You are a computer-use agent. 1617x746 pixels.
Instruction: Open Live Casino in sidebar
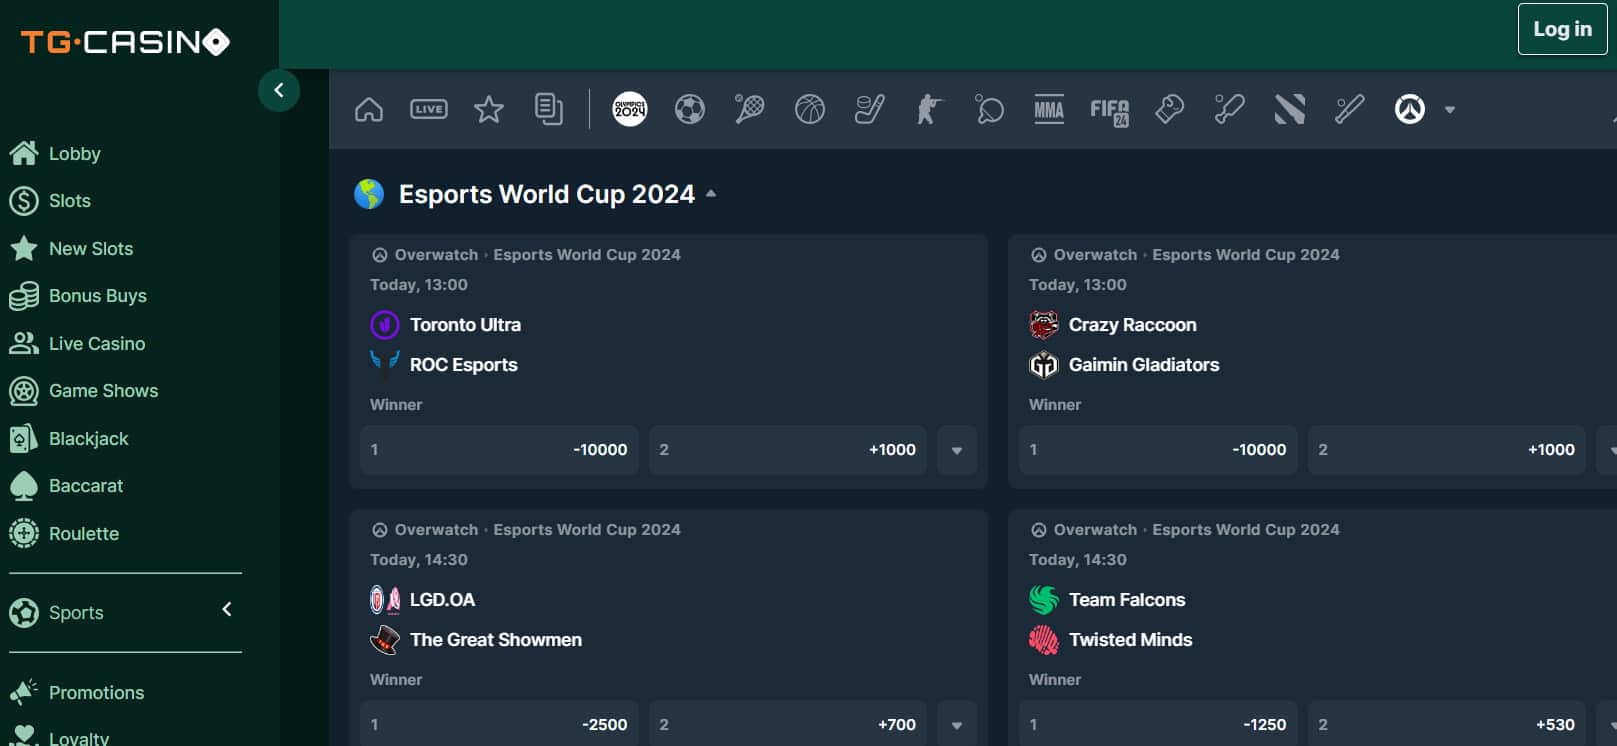[x=97, y=344]
